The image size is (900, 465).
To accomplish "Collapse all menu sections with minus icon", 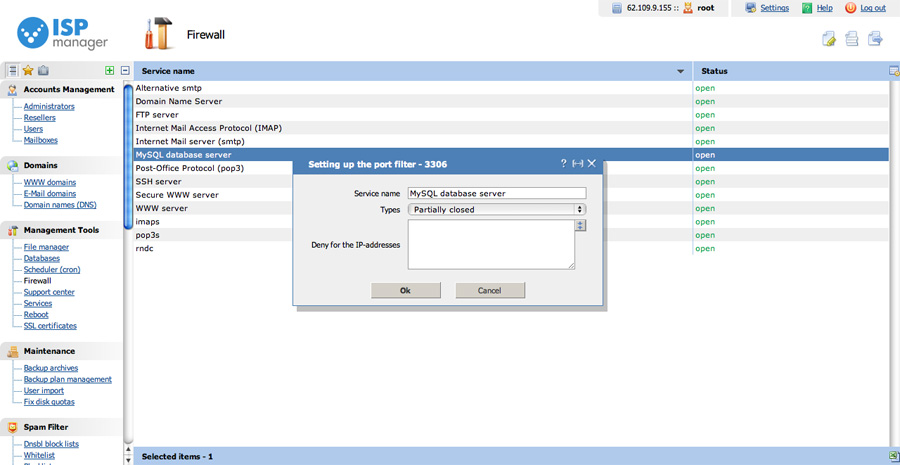I will [x=125, y=71].
